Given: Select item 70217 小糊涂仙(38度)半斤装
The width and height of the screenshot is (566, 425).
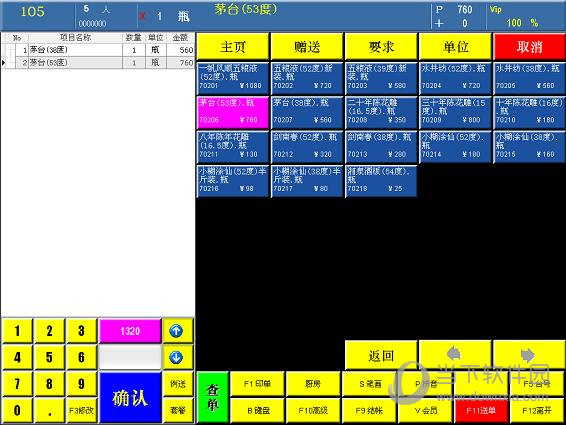Looking at the screenshot, I should (x=307, y=181).
